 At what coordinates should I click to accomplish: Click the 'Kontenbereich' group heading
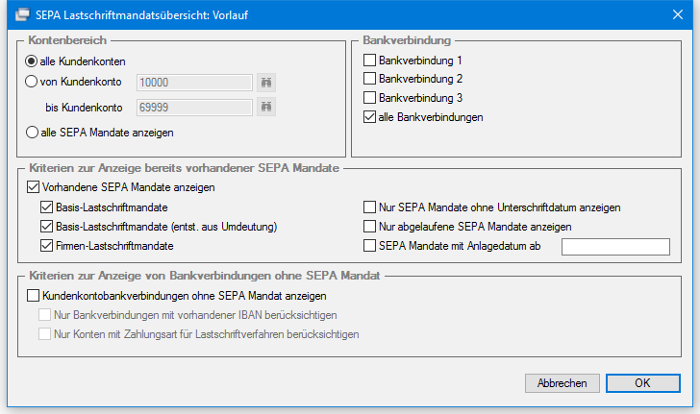pos(67,40)
